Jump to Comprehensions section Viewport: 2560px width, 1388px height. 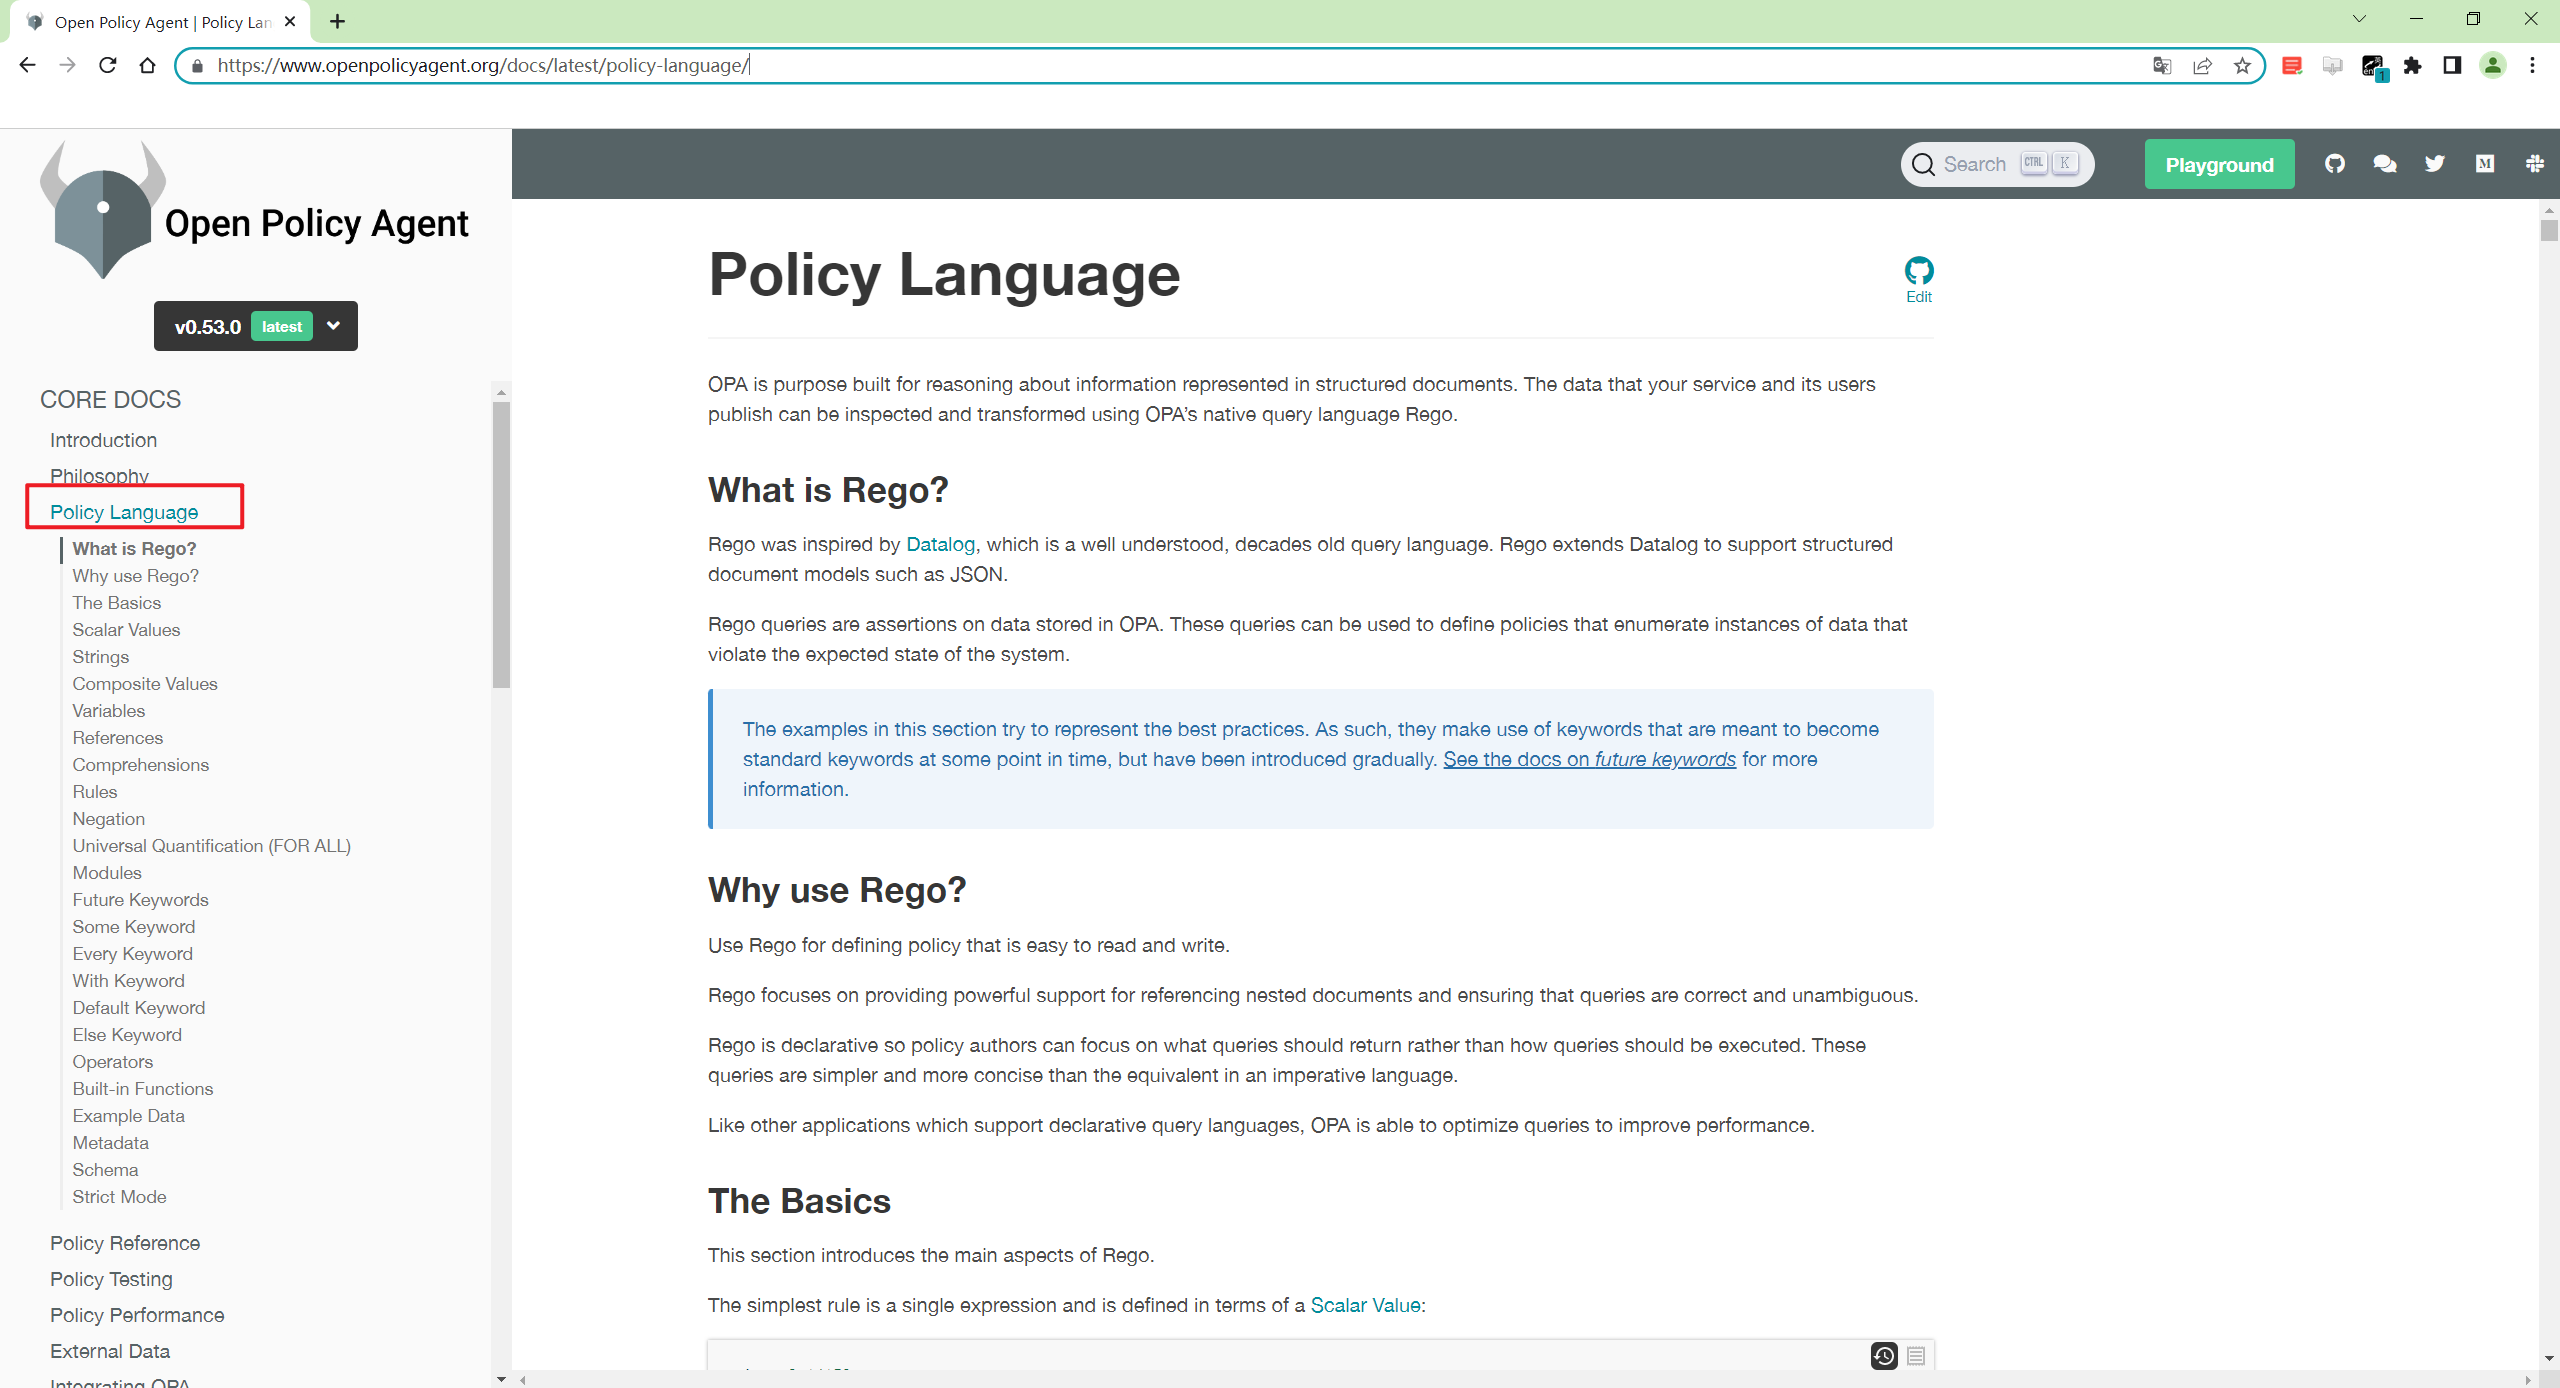(x=140, y=764)
